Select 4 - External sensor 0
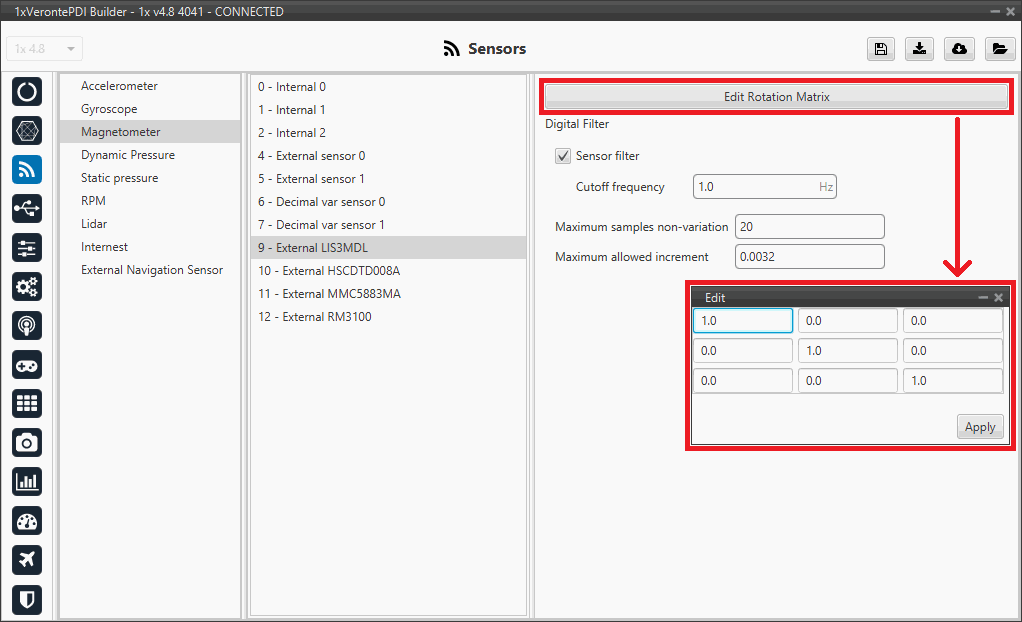1022x622 pixels. click(x=311, y=156)
